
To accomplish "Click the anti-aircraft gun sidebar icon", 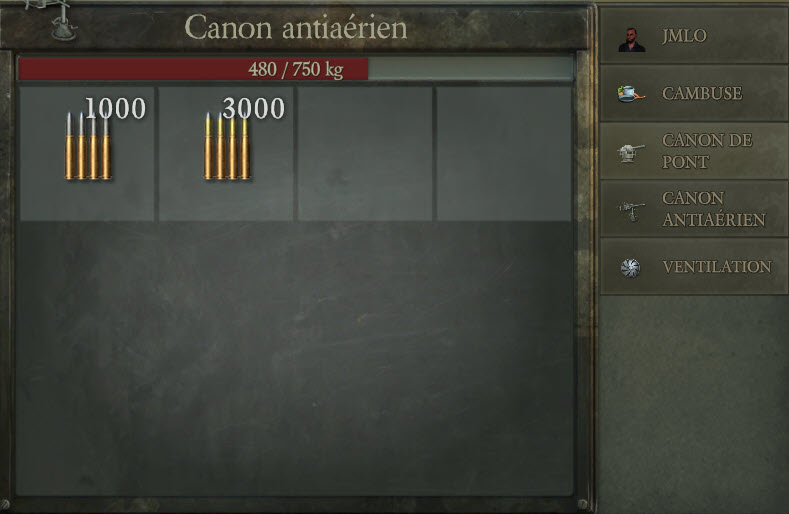I will pos(630,210).
